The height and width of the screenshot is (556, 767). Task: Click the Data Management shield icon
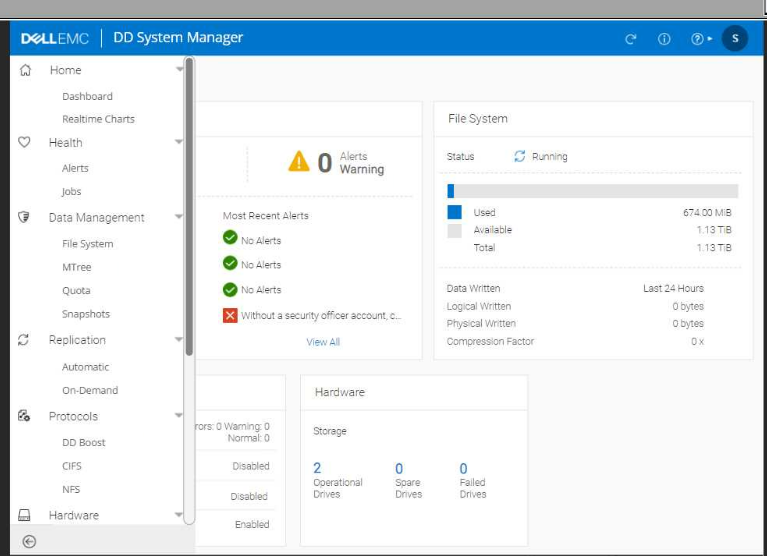23,217
